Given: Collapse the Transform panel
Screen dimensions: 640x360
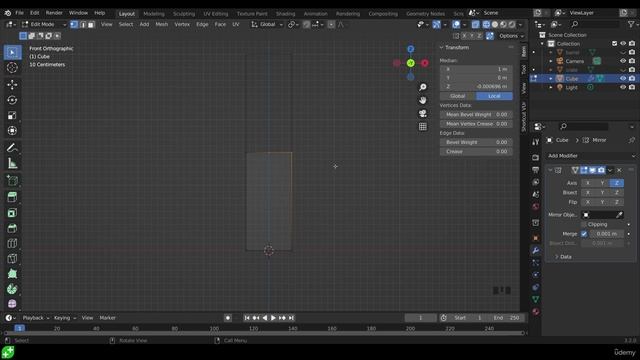Looking at the screenshot, I should tap(442, 47).
